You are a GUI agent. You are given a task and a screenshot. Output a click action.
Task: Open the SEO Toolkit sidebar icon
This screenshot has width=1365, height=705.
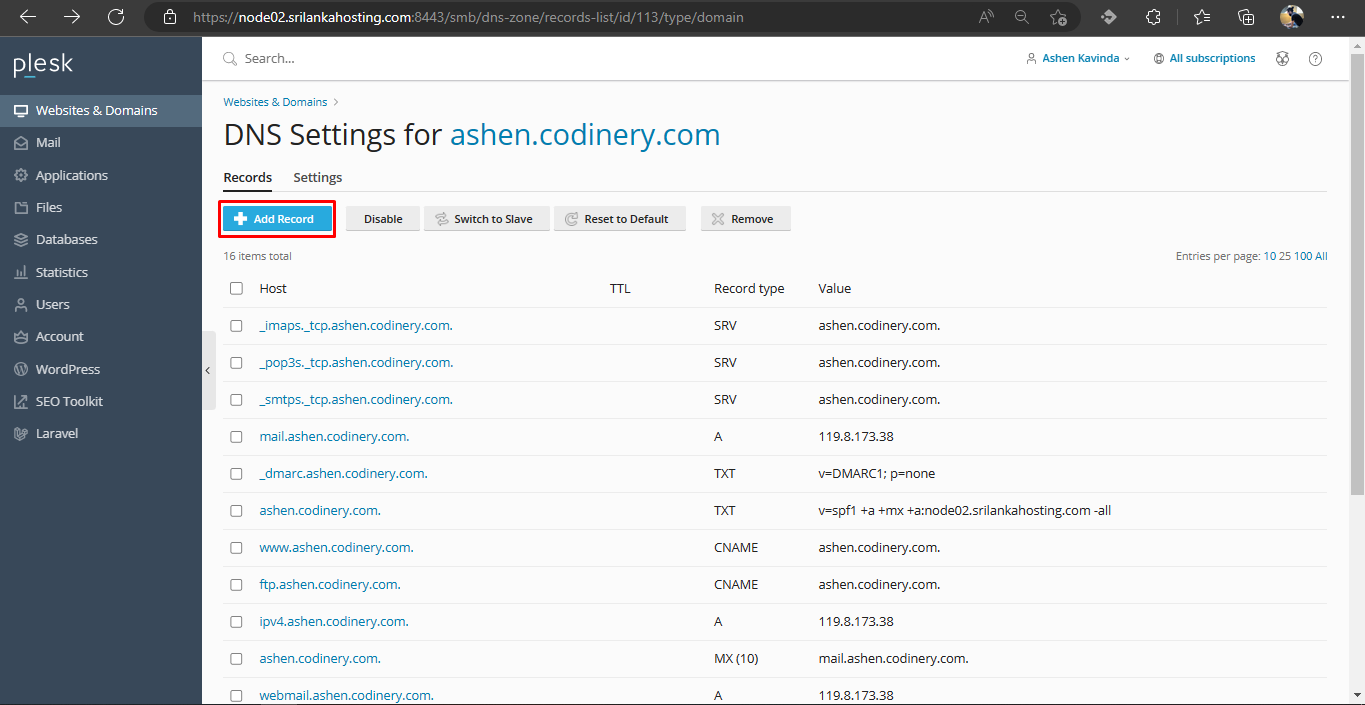tap(20, 402)
